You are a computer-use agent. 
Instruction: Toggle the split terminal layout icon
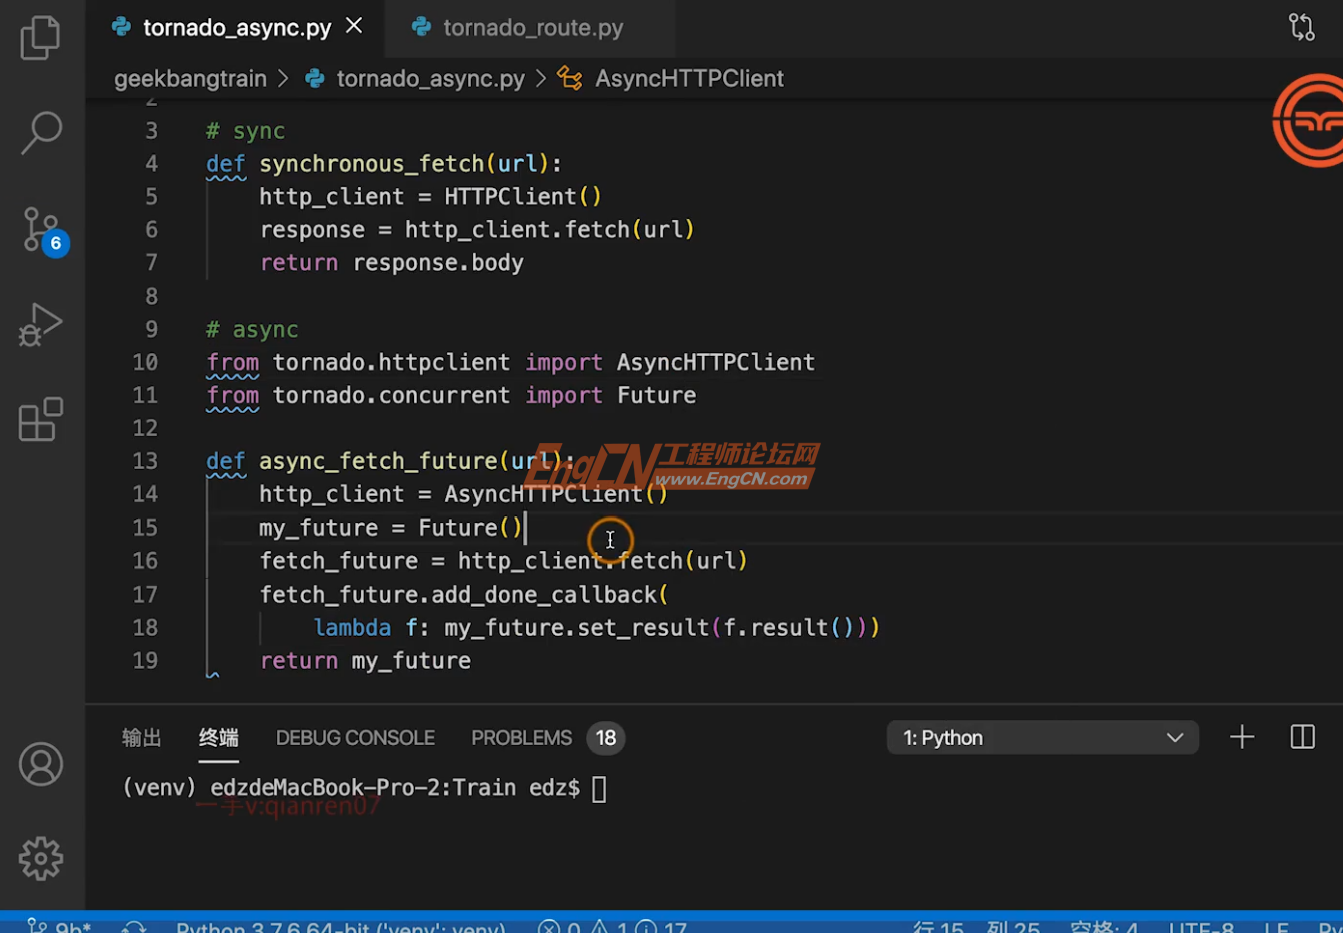click(x=1301, y=737)
